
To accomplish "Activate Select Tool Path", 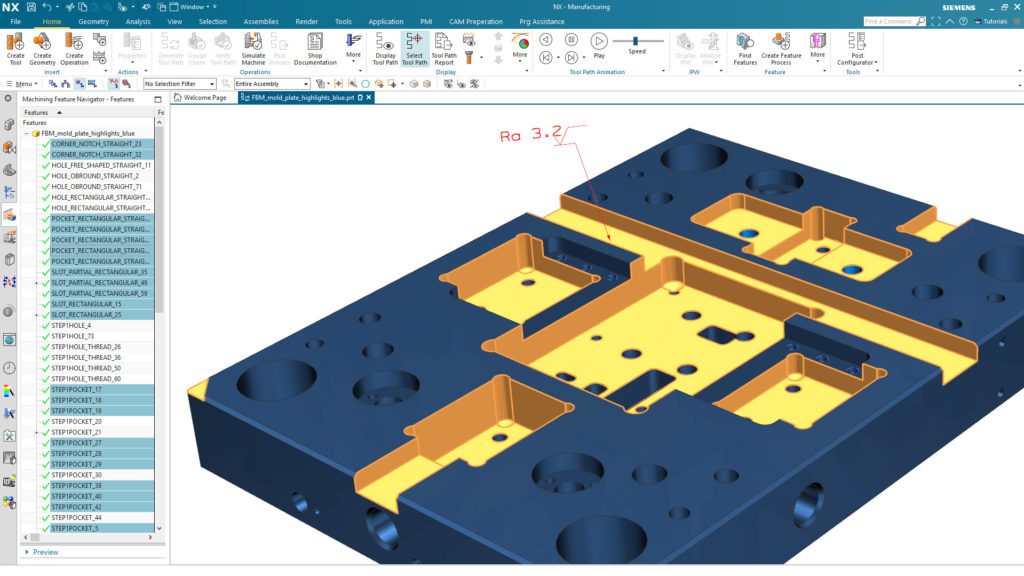I will pos(414,49).
